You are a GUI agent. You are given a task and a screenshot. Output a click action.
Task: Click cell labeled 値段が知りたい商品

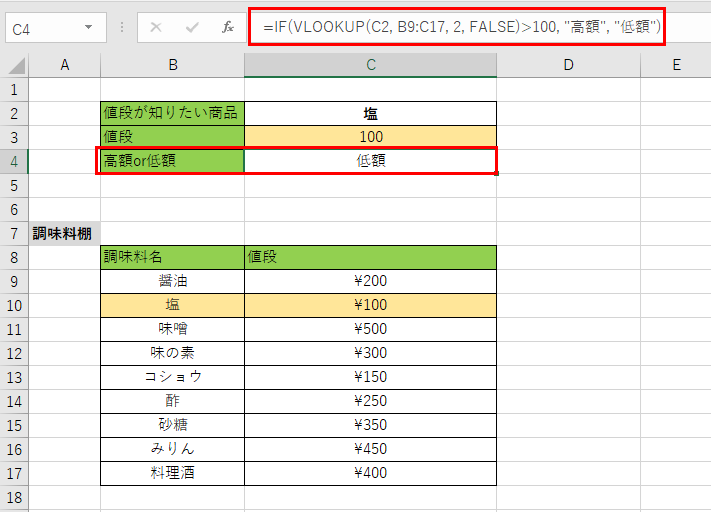click(172, 113)
